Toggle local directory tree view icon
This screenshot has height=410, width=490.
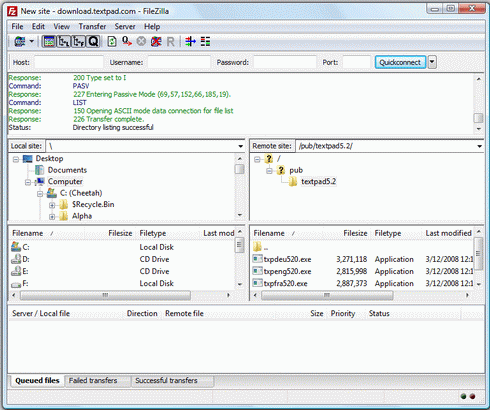63,42
